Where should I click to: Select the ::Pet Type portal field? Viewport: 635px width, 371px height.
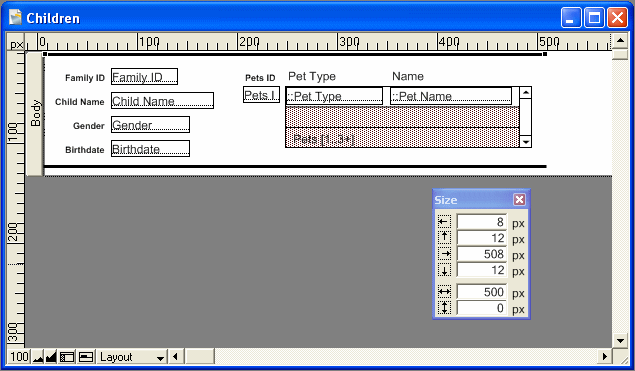334,96
